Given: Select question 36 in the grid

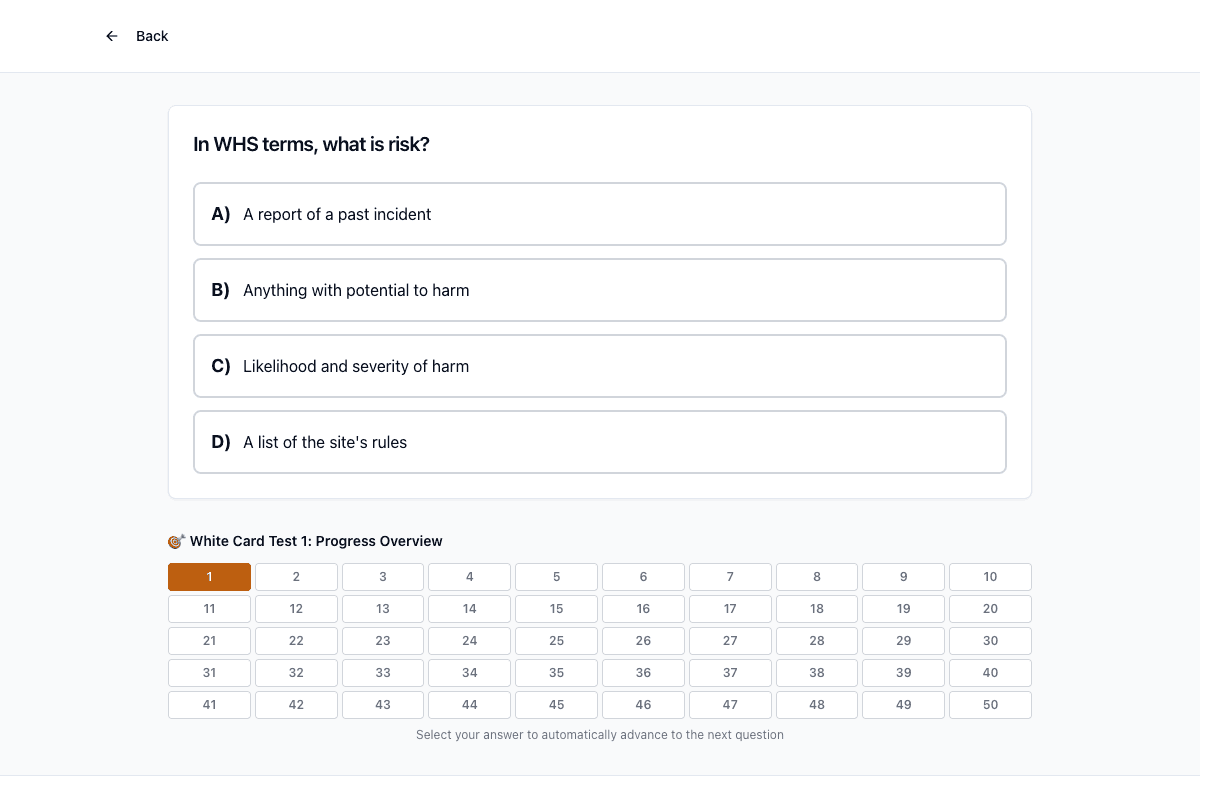Looking at the screenshot, I should [x=643, y=673].
